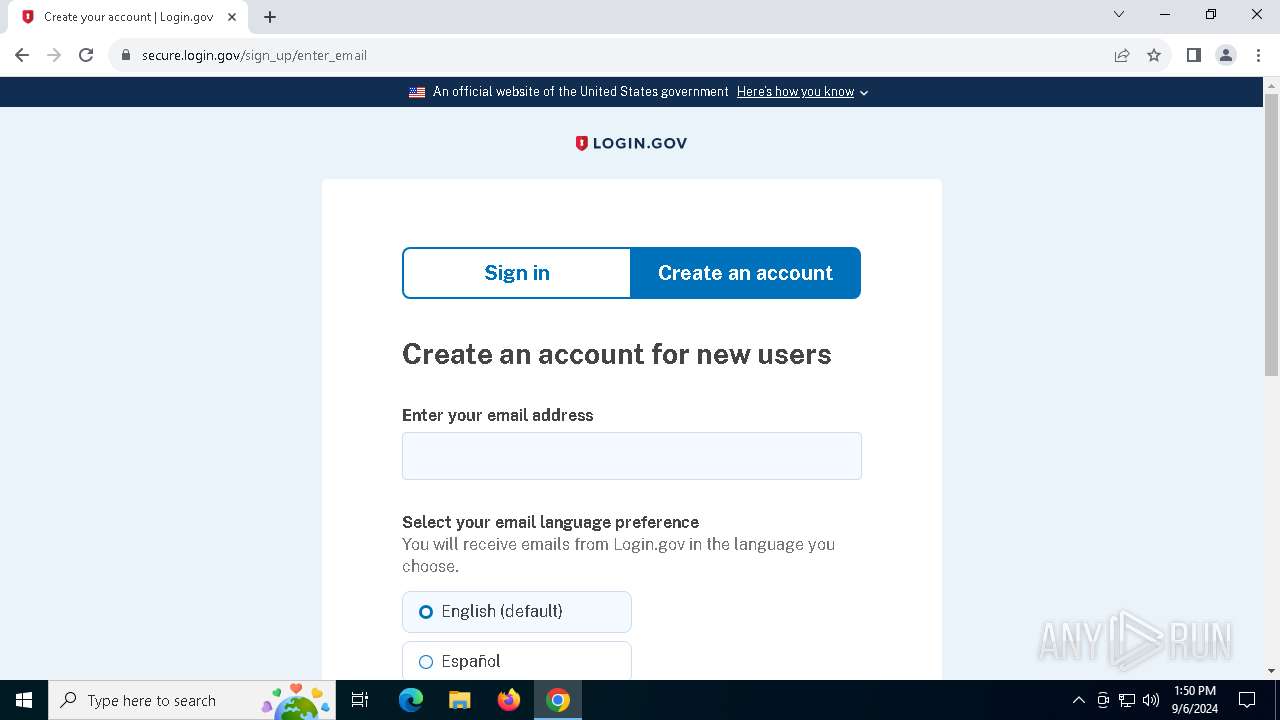
Task: Click the taskbar clock and date
Action: tap(1194, 700)
